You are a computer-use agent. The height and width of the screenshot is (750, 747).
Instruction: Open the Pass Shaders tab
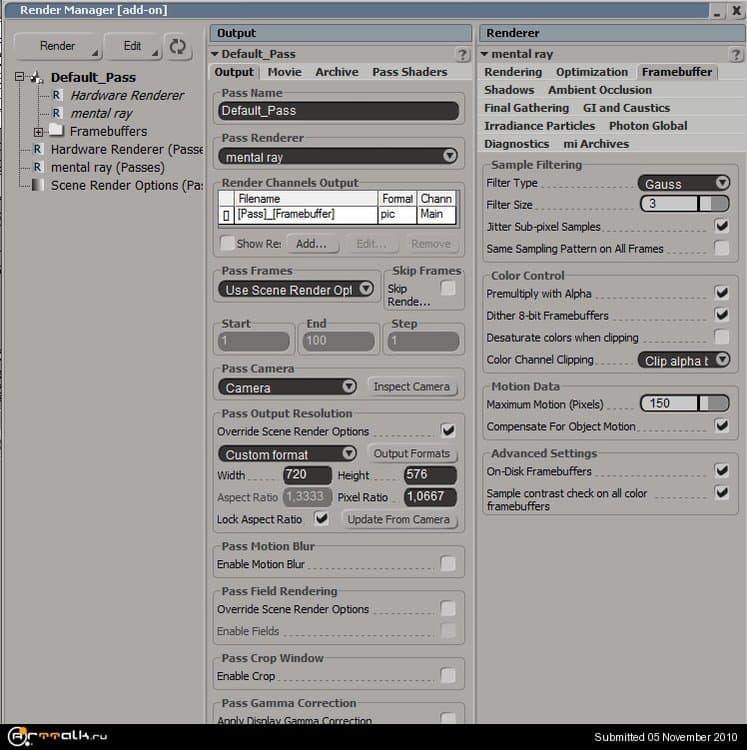pyautogui.click(x=409, y=72)
